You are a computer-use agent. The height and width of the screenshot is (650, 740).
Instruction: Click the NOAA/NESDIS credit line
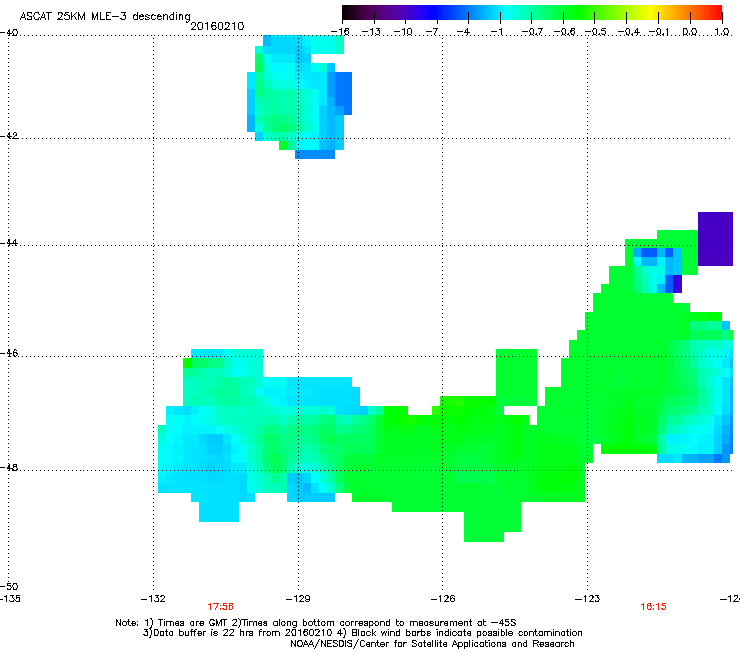[432, 644]
